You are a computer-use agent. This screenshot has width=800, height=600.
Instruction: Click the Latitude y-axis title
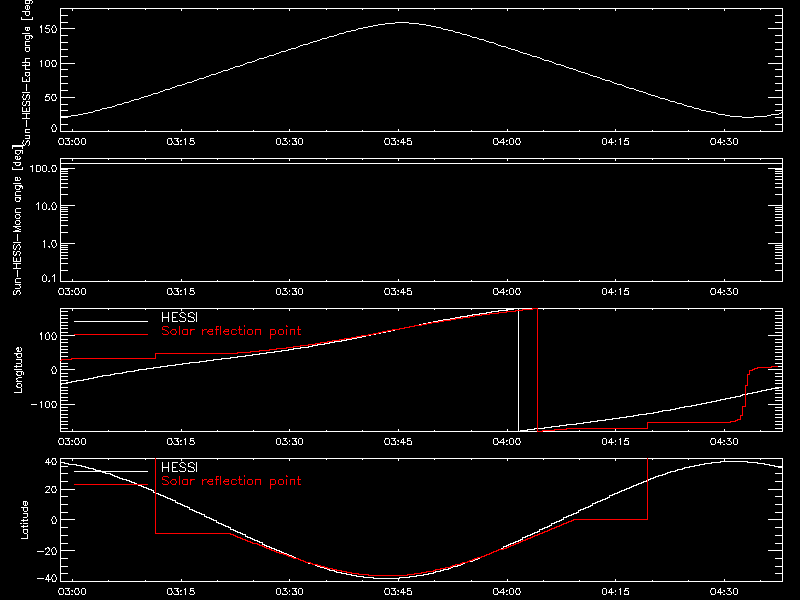pyautogui.click(x=24, y=520)
